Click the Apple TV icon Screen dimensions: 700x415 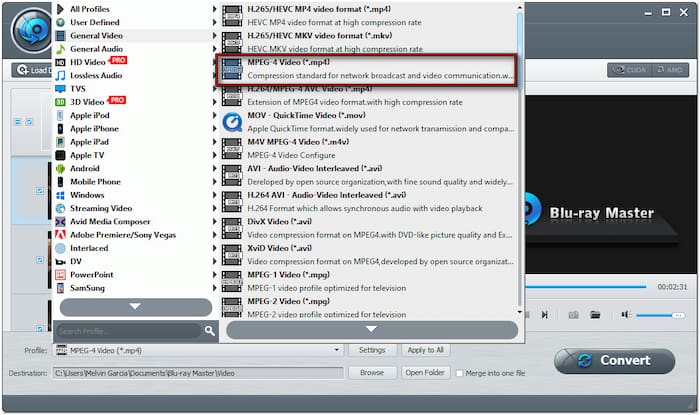(61, 155)
